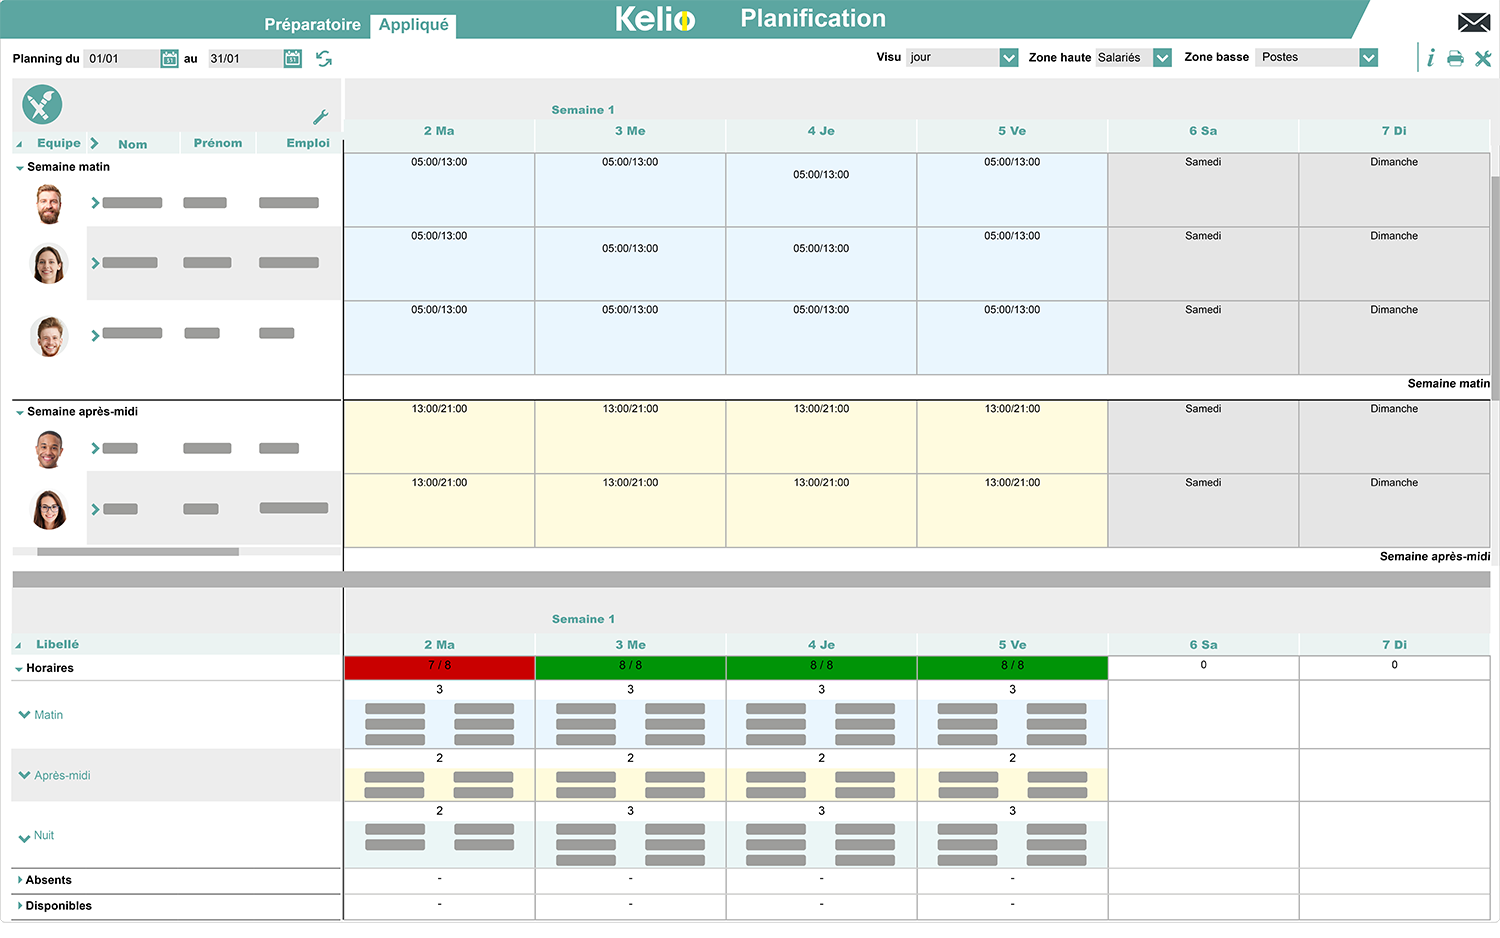Image resolution: width=1500 pixels, height=938 pixels.
Task: Open the Visu 'jour' dropdown
Action: point(1008,57)
